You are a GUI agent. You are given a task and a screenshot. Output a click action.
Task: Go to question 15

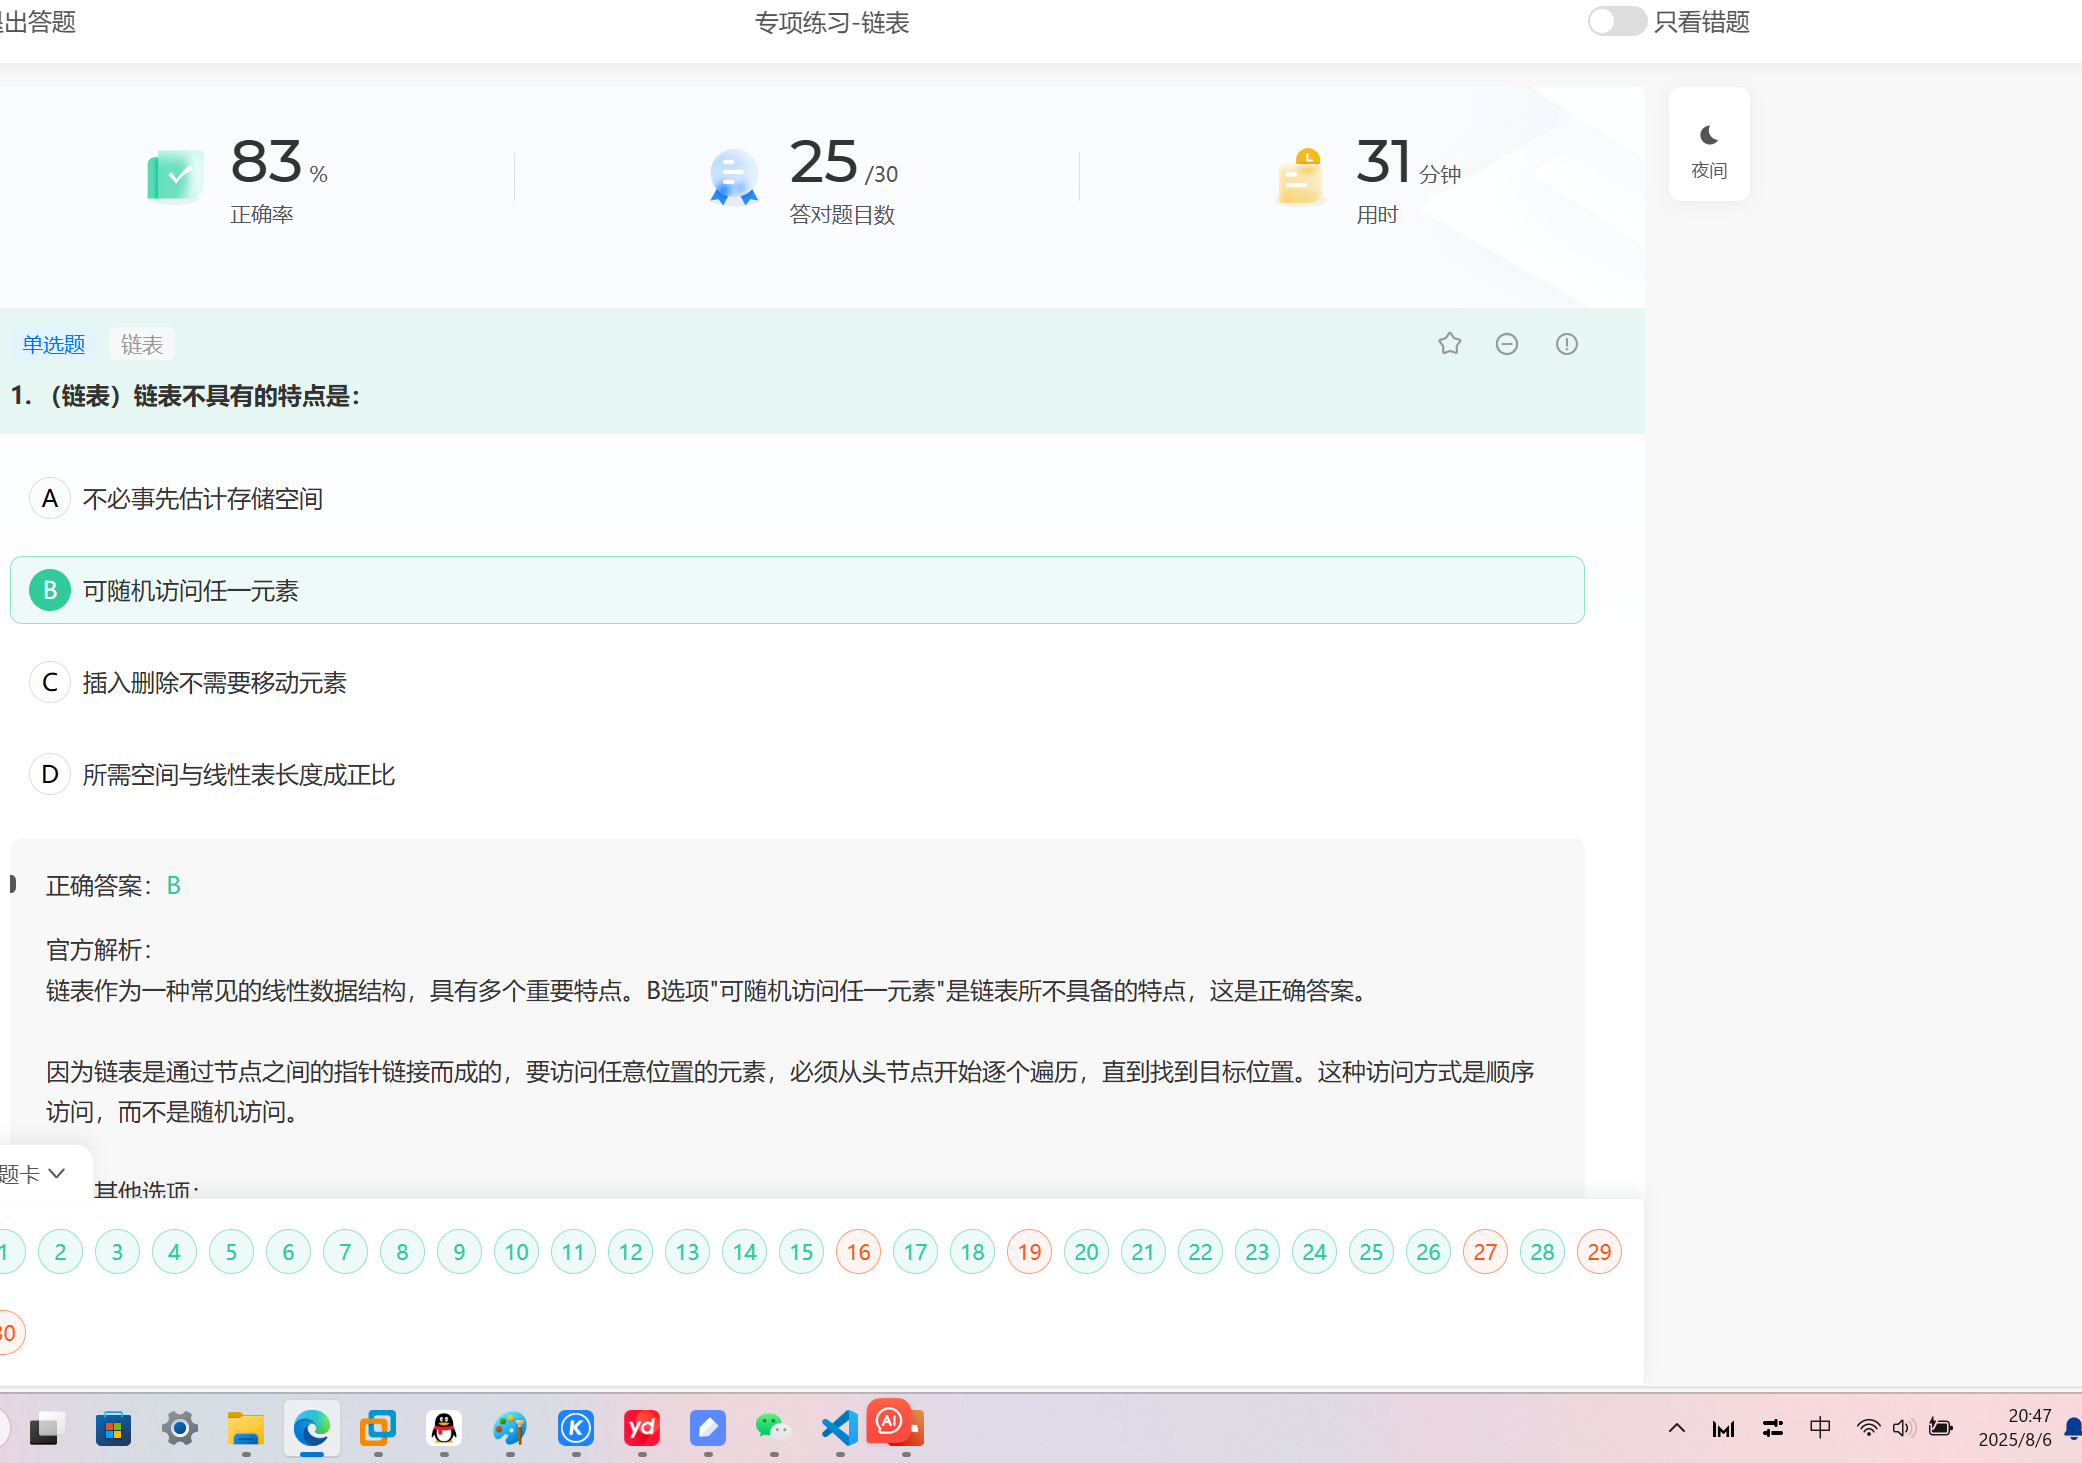click(801, 1252)
